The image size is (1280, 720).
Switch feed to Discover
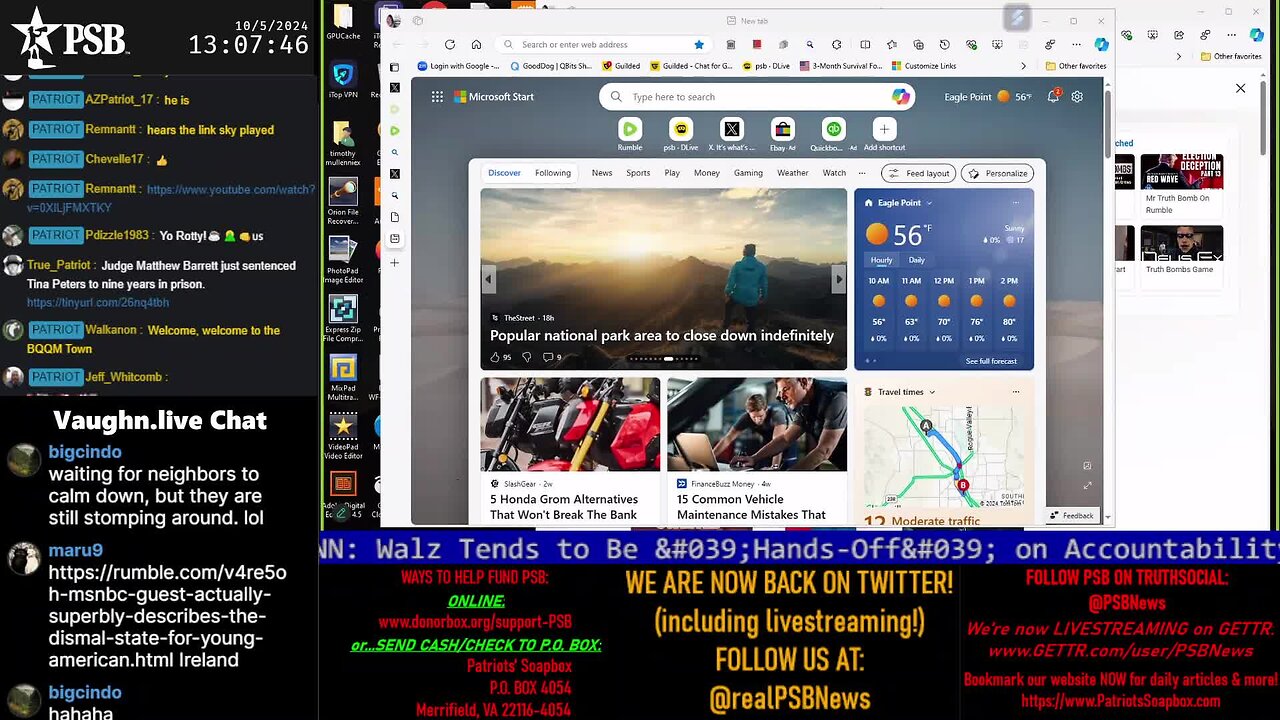(504, 173)
